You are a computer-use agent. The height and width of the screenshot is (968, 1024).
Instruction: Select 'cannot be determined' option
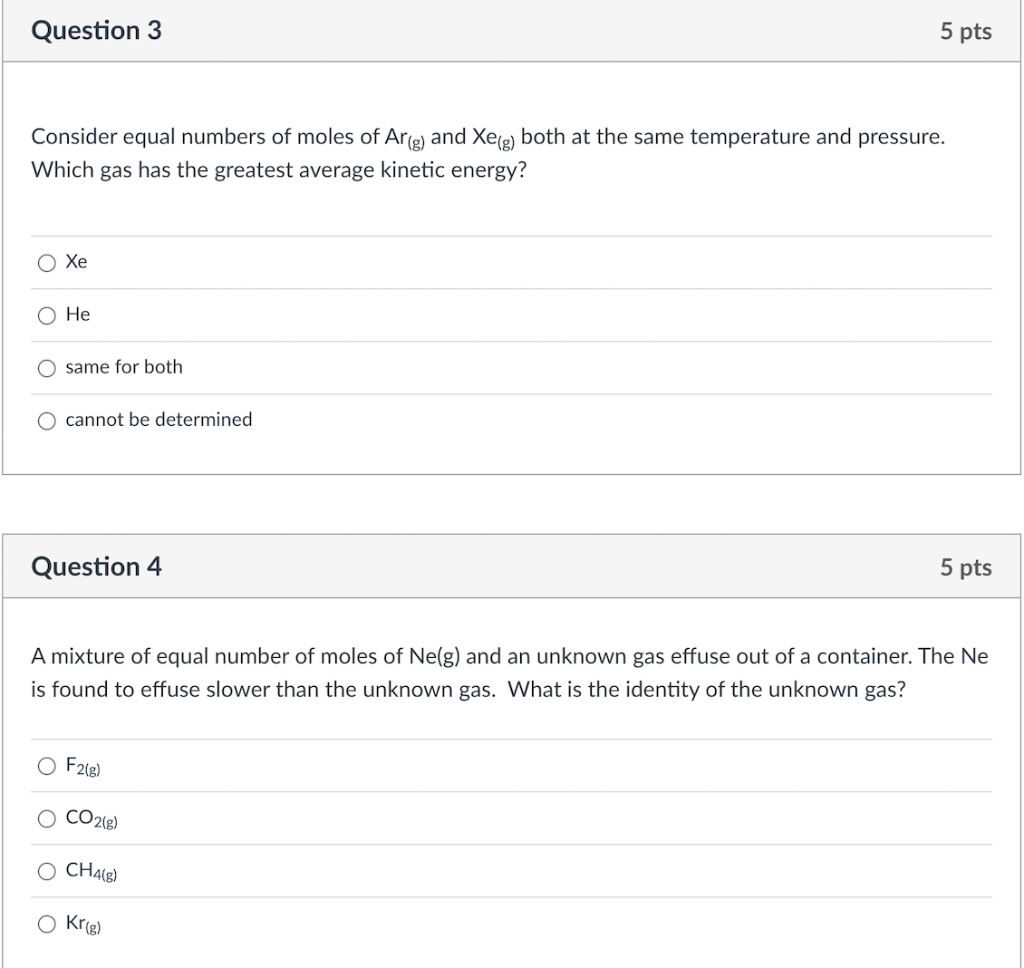[x=46, y=420]
